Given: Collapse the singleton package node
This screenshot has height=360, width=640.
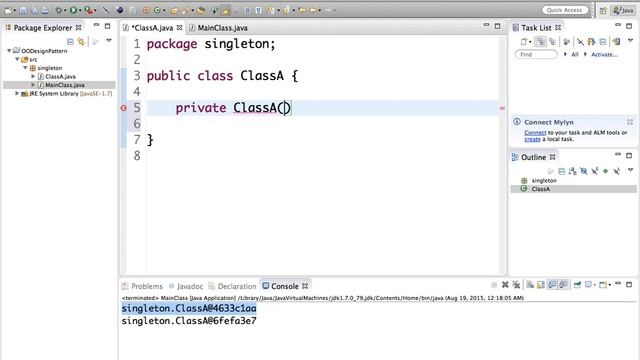Looking at the screenshot, I should pyautogui.click(x=25, y=68).
